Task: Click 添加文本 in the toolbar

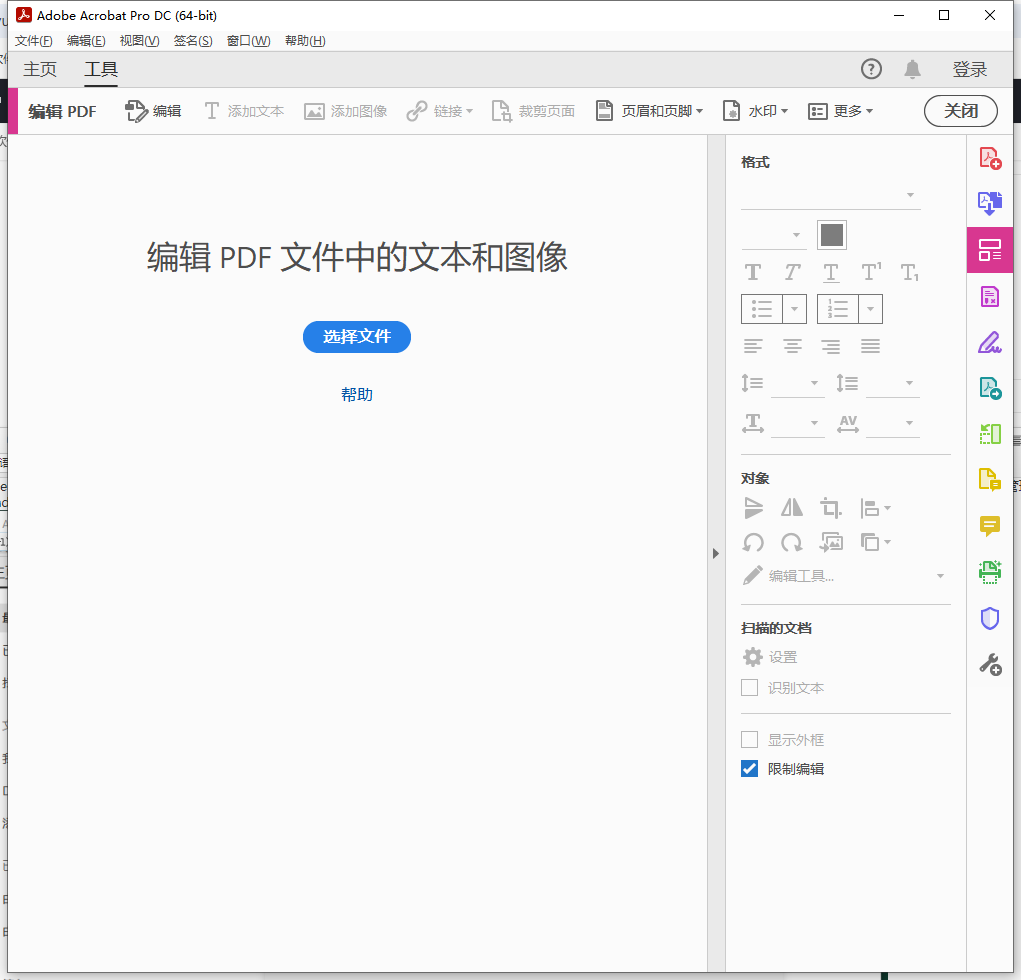Action: click(x=244, y=111)
